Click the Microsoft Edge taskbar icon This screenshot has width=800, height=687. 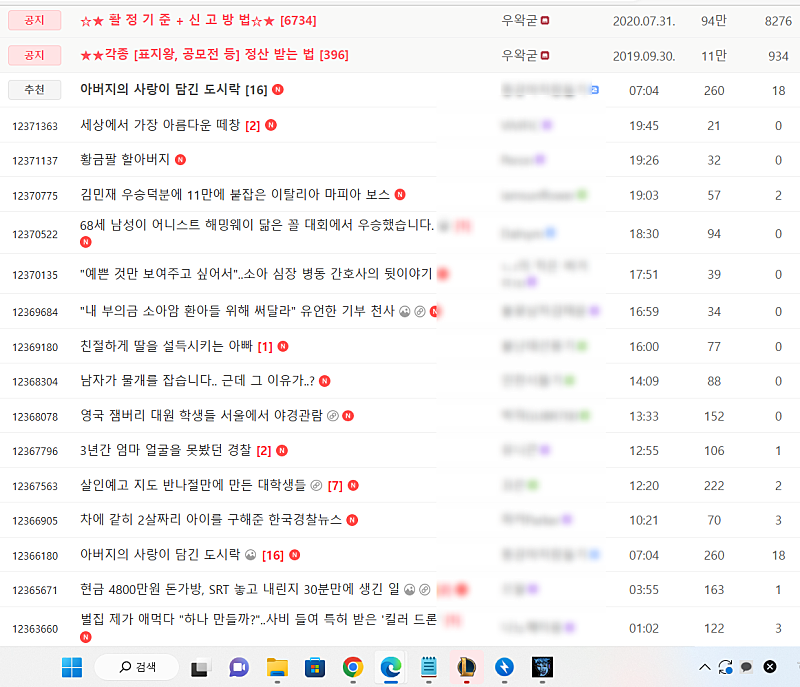pos(390,667)
